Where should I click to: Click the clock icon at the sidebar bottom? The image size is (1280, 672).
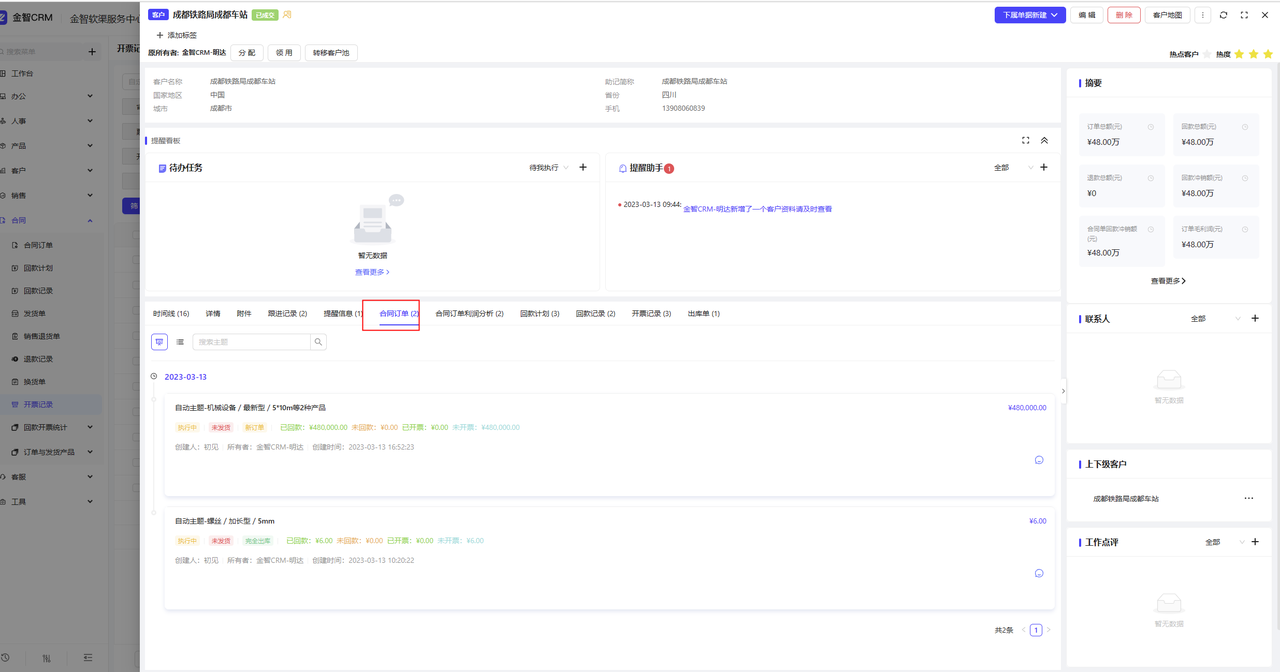(5, 658)
